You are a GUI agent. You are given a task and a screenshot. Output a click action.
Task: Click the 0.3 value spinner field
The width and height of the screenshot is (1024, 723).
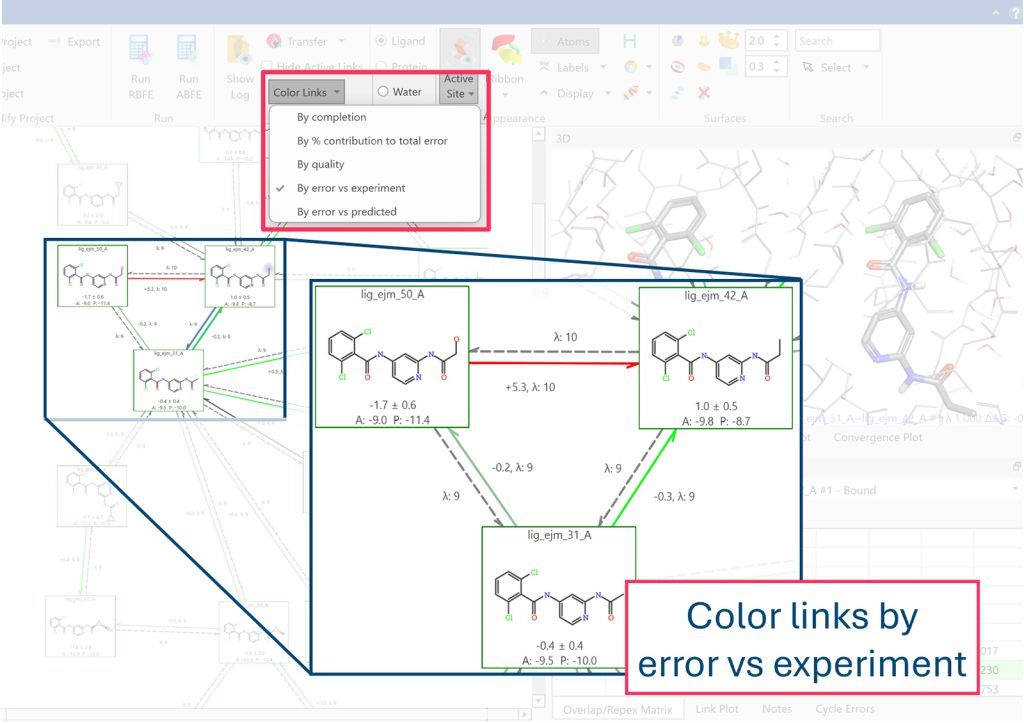(x=765, y=67)
